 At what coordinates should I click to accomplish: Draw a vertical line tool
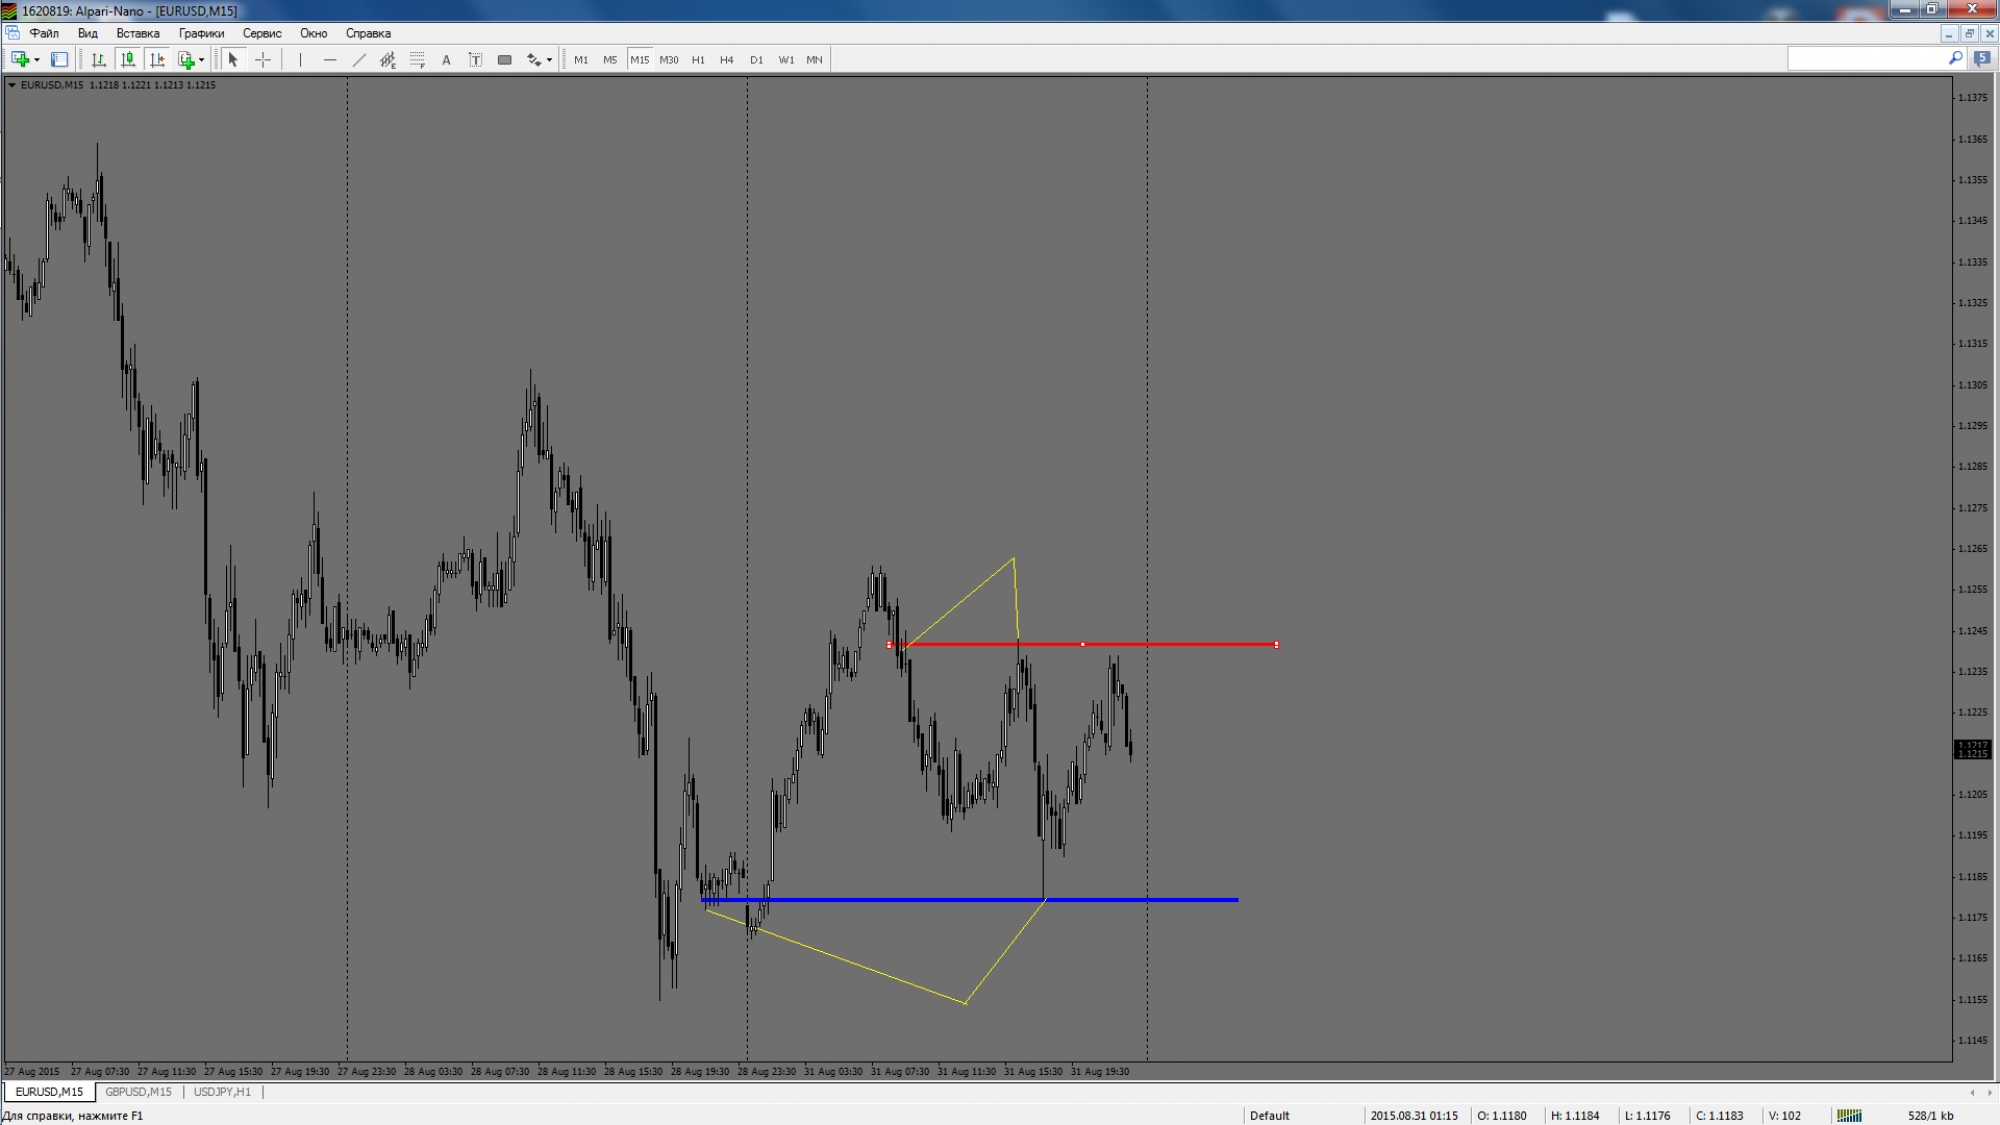coord(300,60)
